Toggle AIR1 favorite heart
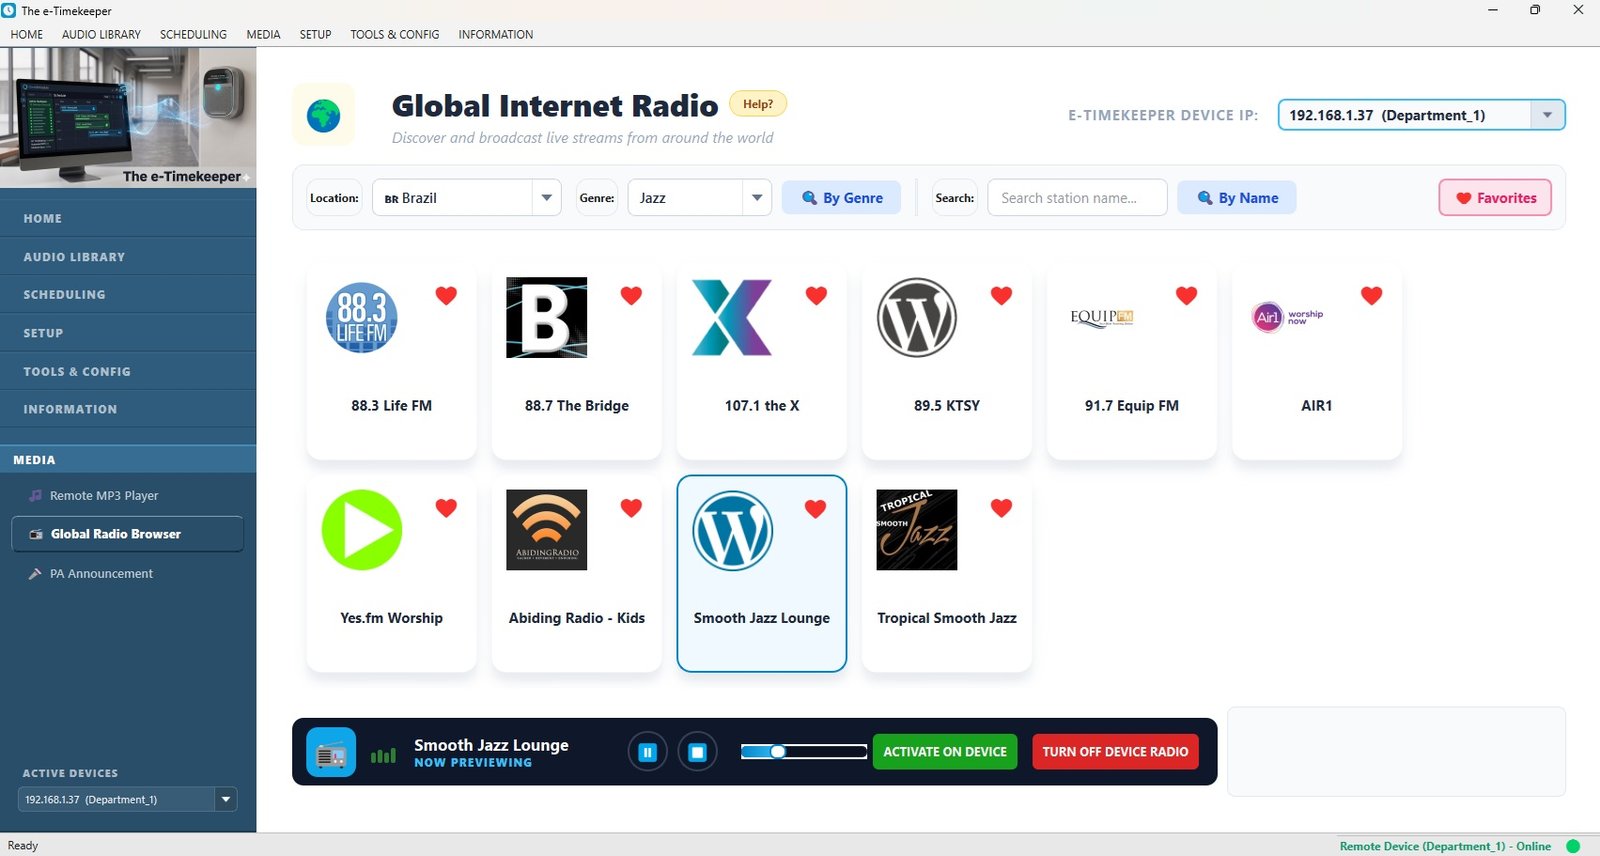The width and height of the screenshot is (1600, 856). pos(1371,295)
